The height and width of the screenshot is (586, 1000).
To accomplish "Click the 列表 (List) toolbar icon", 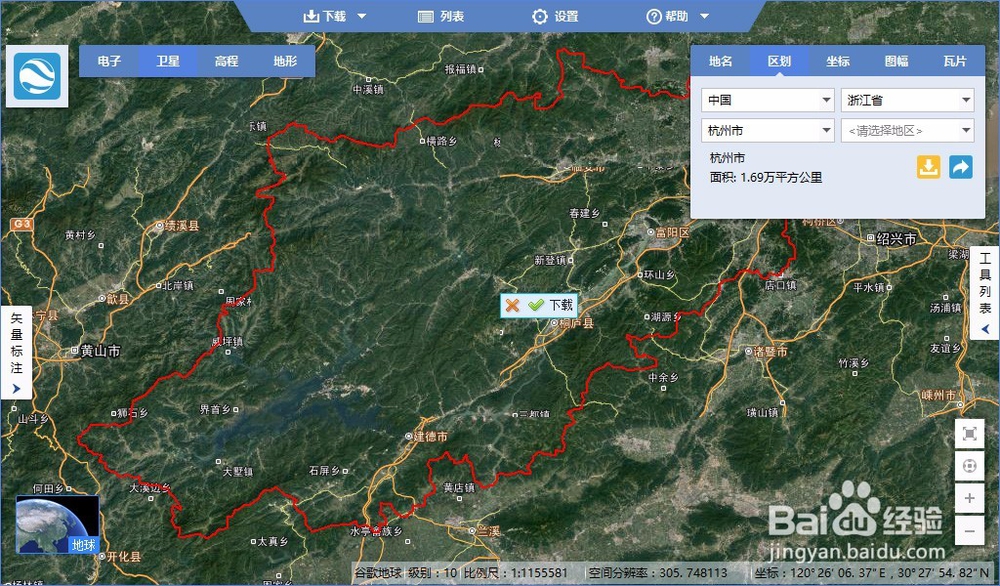I will 424,15.
